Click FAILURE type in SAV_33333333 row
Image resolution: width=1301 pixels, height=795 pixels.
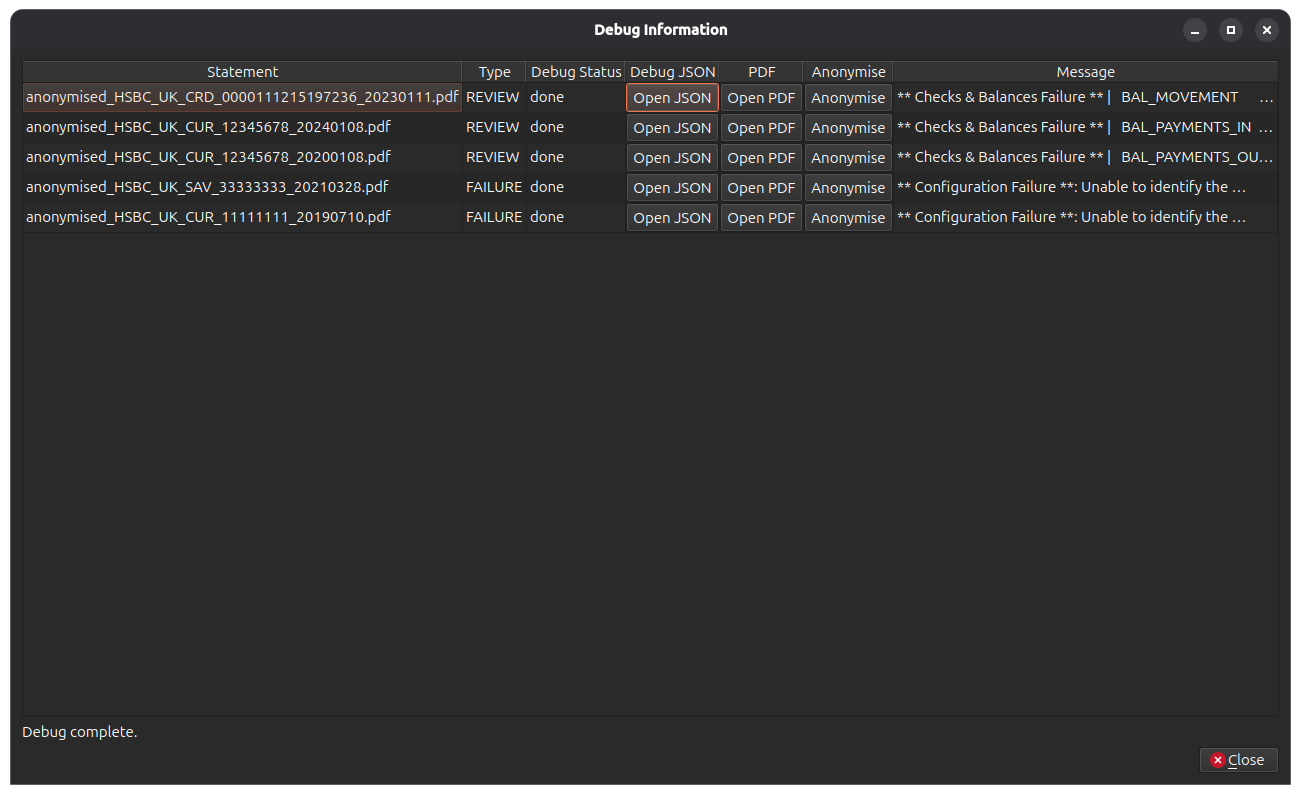[x=493, y=187]
